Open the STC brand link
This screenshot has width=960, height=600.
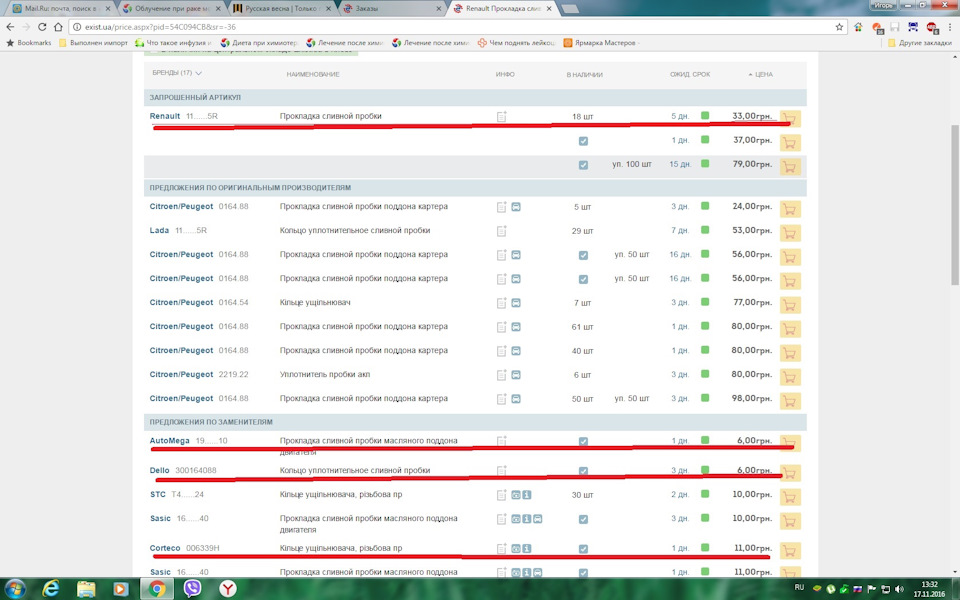pyautogui.click(x=157, y=494)
